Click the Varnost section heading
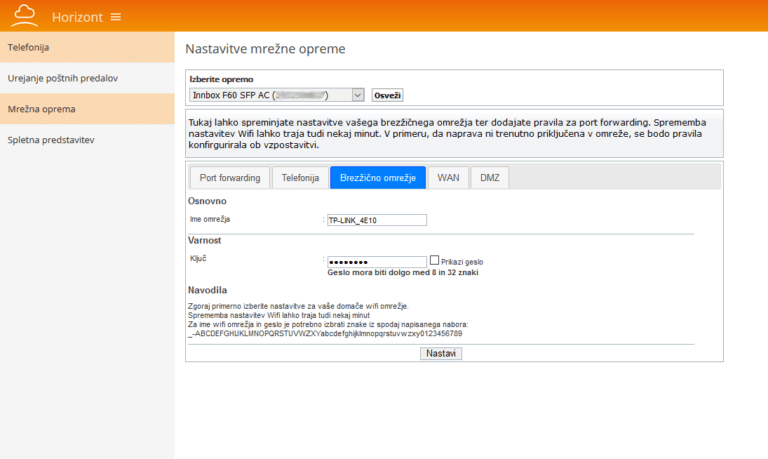 point(204,241)
